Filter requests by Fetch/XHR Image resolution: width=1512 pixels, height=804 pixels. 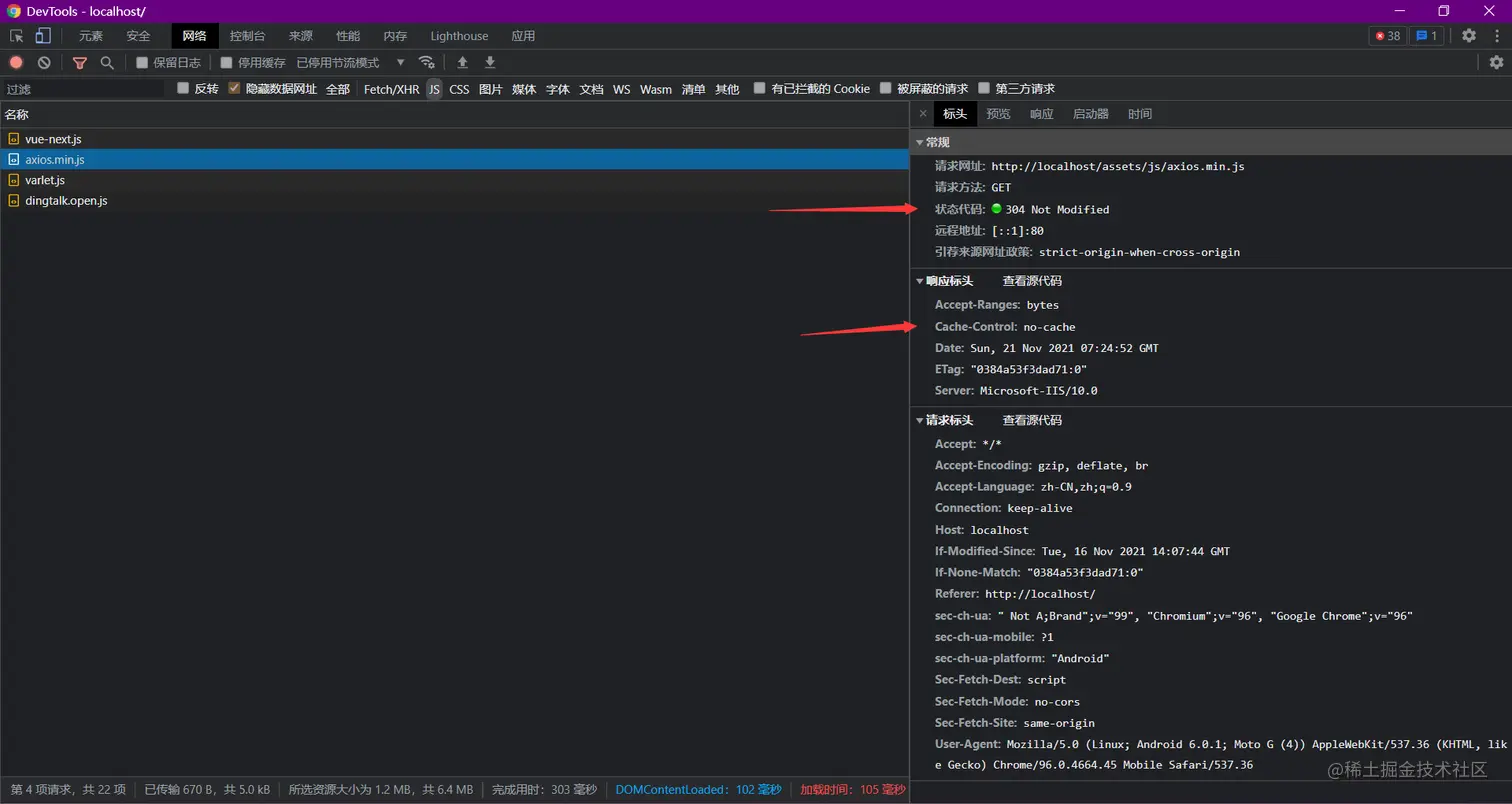(392, 89)
